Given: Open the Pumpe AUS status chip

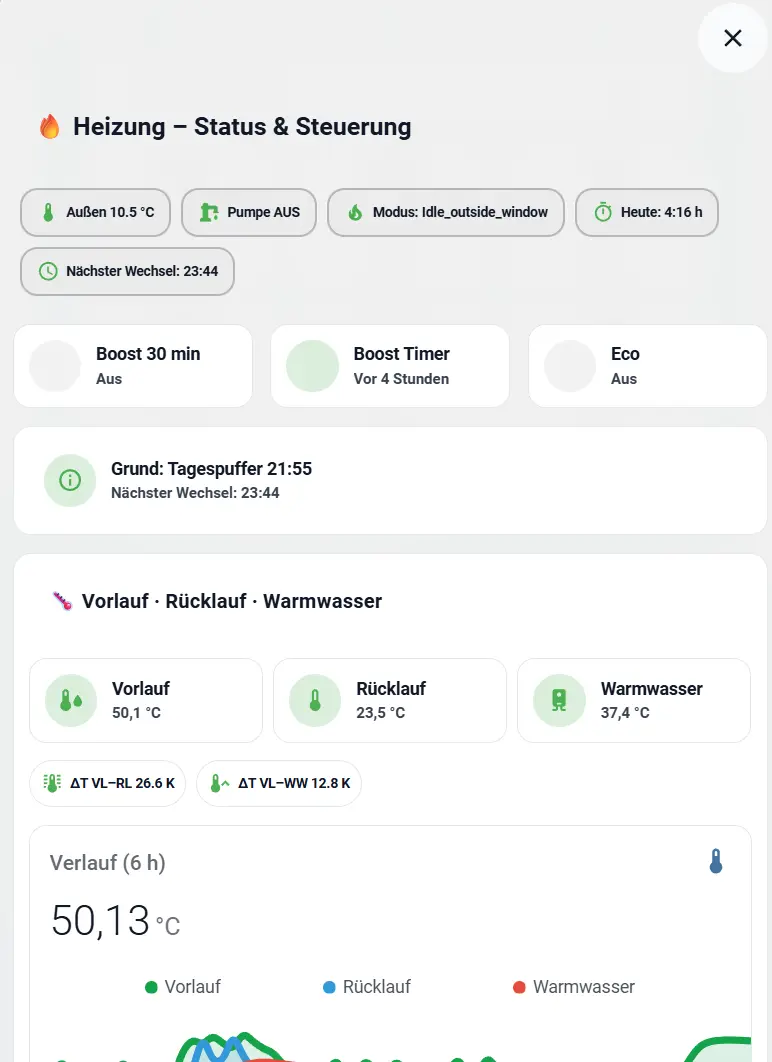Looking at the screenshot, I should tap(249, 212).
